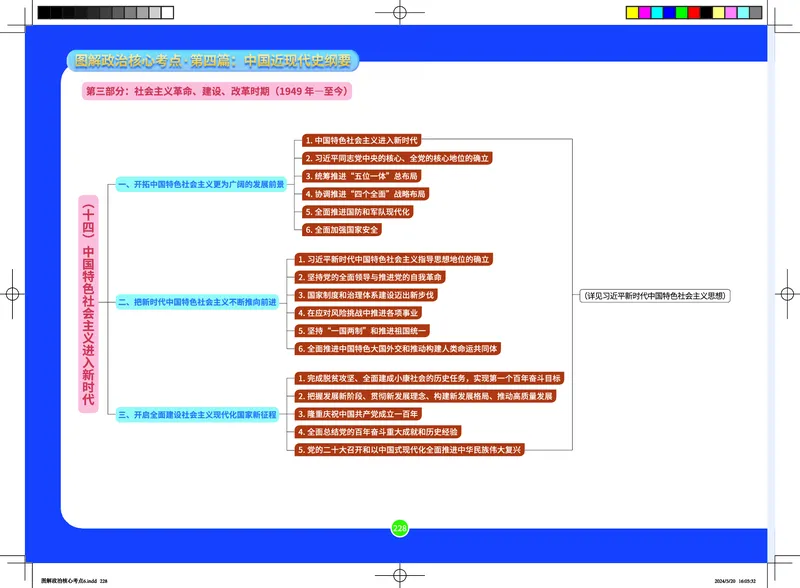Screen dimensions: 800x588
Task: Click node 6. 全面加强国家安全
Action: coord(342,230)
